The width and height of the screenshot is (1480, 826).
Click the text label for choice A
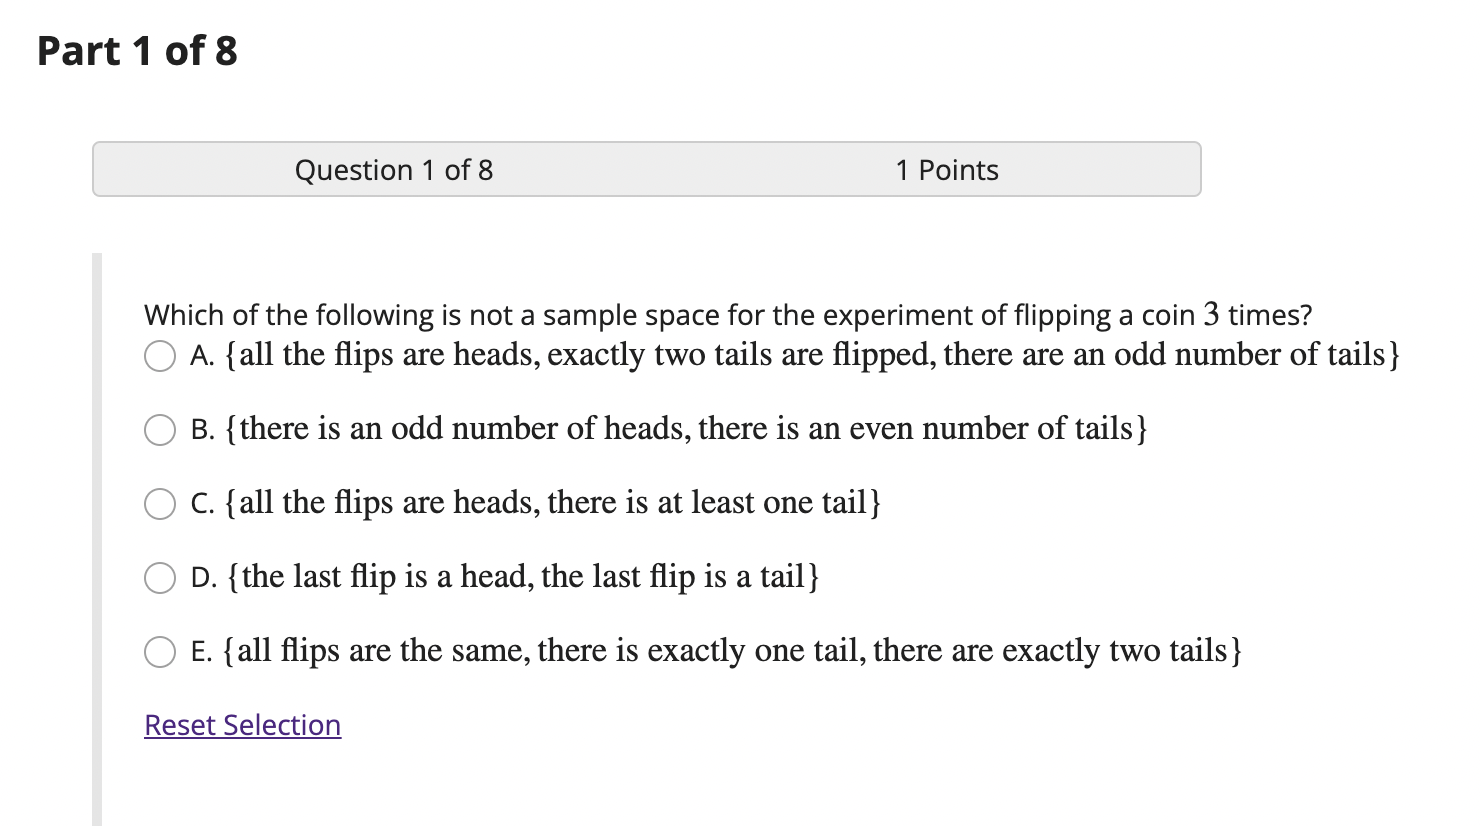[790, 355]
